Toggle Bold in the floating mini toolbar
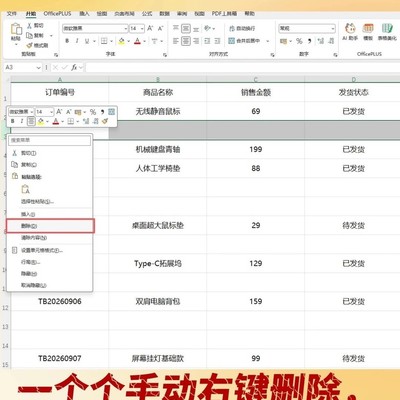 click(12, 121)
